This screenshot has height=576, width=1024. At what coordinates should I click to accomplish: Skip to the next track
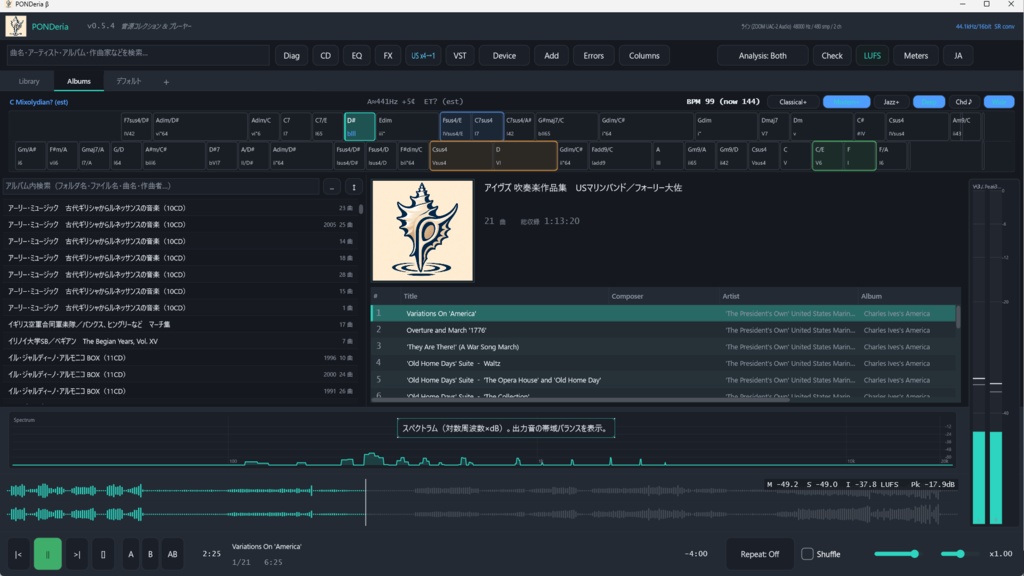(x=77, y=554)
